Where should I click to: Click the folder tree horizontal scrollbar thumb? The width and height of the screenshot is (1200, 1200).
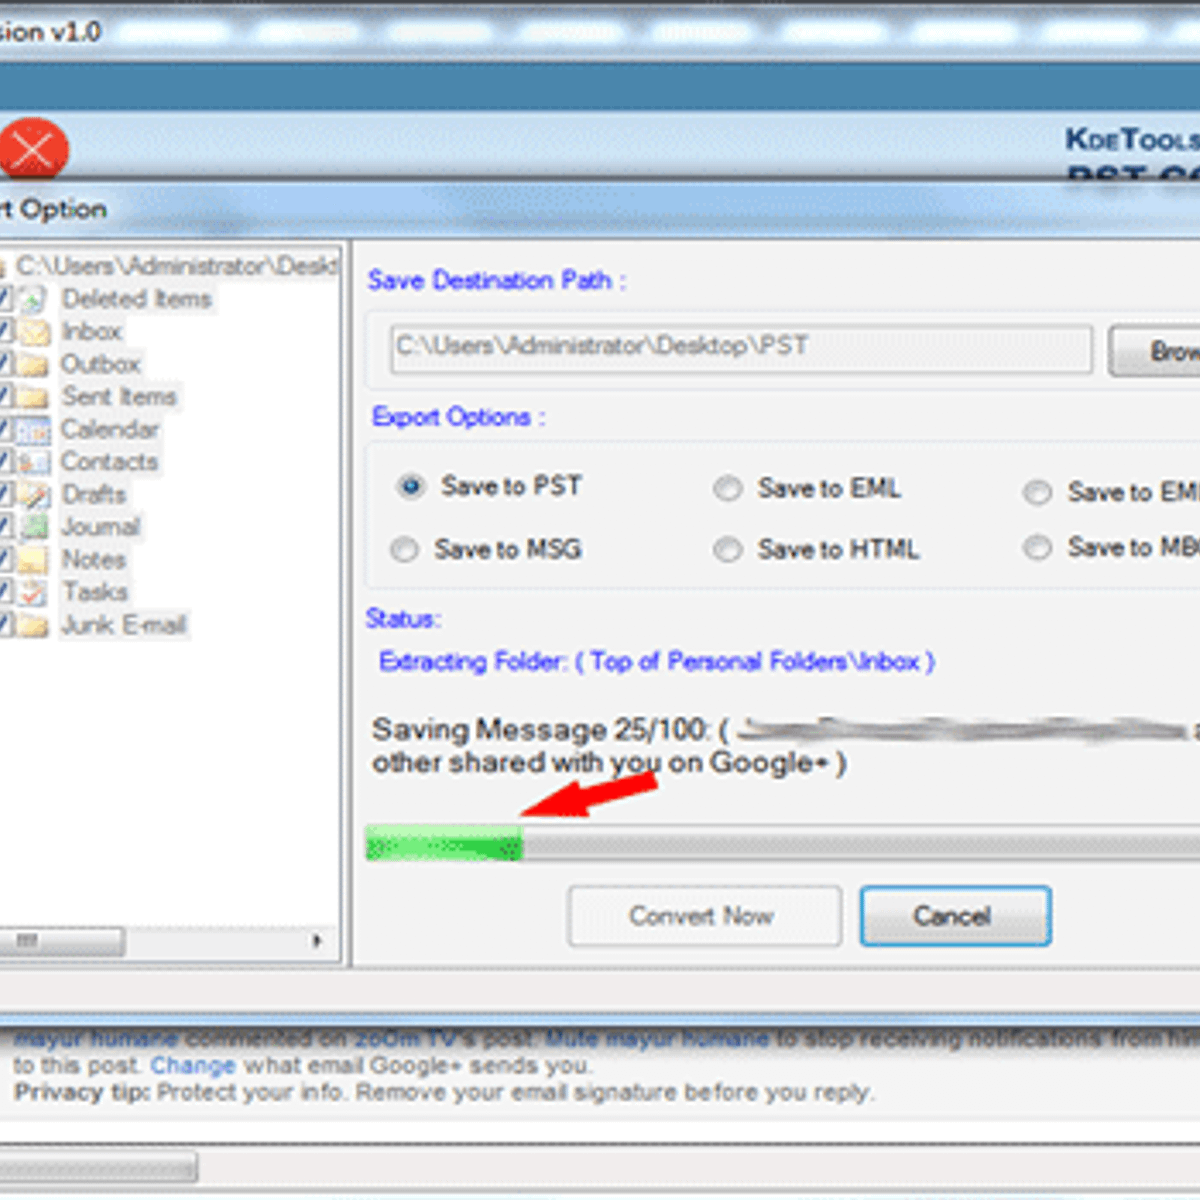(x=62, y=941)
